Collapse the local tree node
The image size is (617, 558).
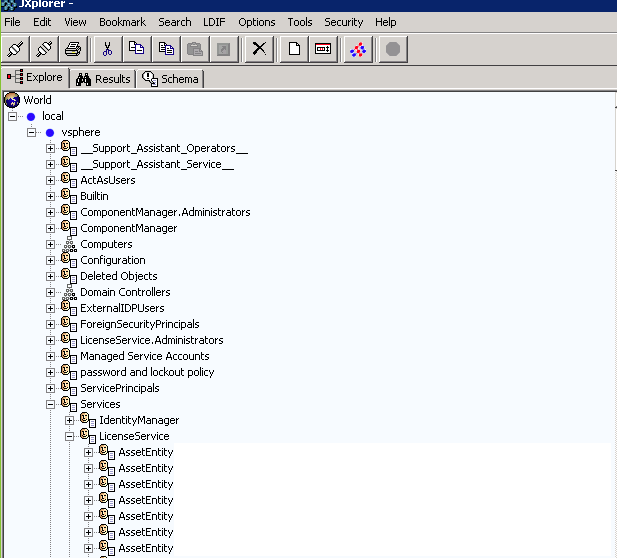click(x=13, y=116)
